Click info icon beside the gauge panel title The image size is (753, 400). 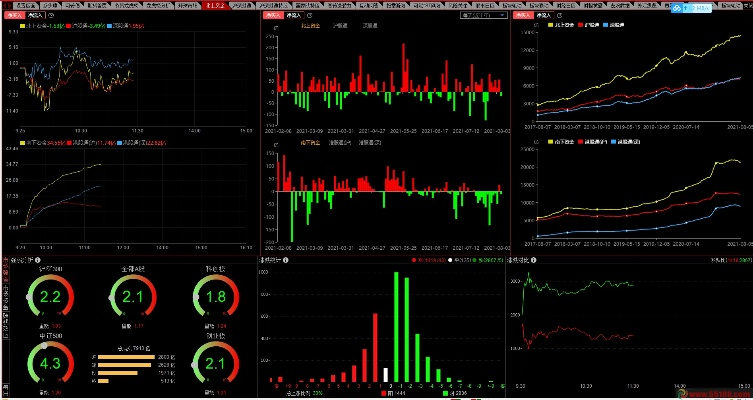pyautogui.click(x=39, y=260)
